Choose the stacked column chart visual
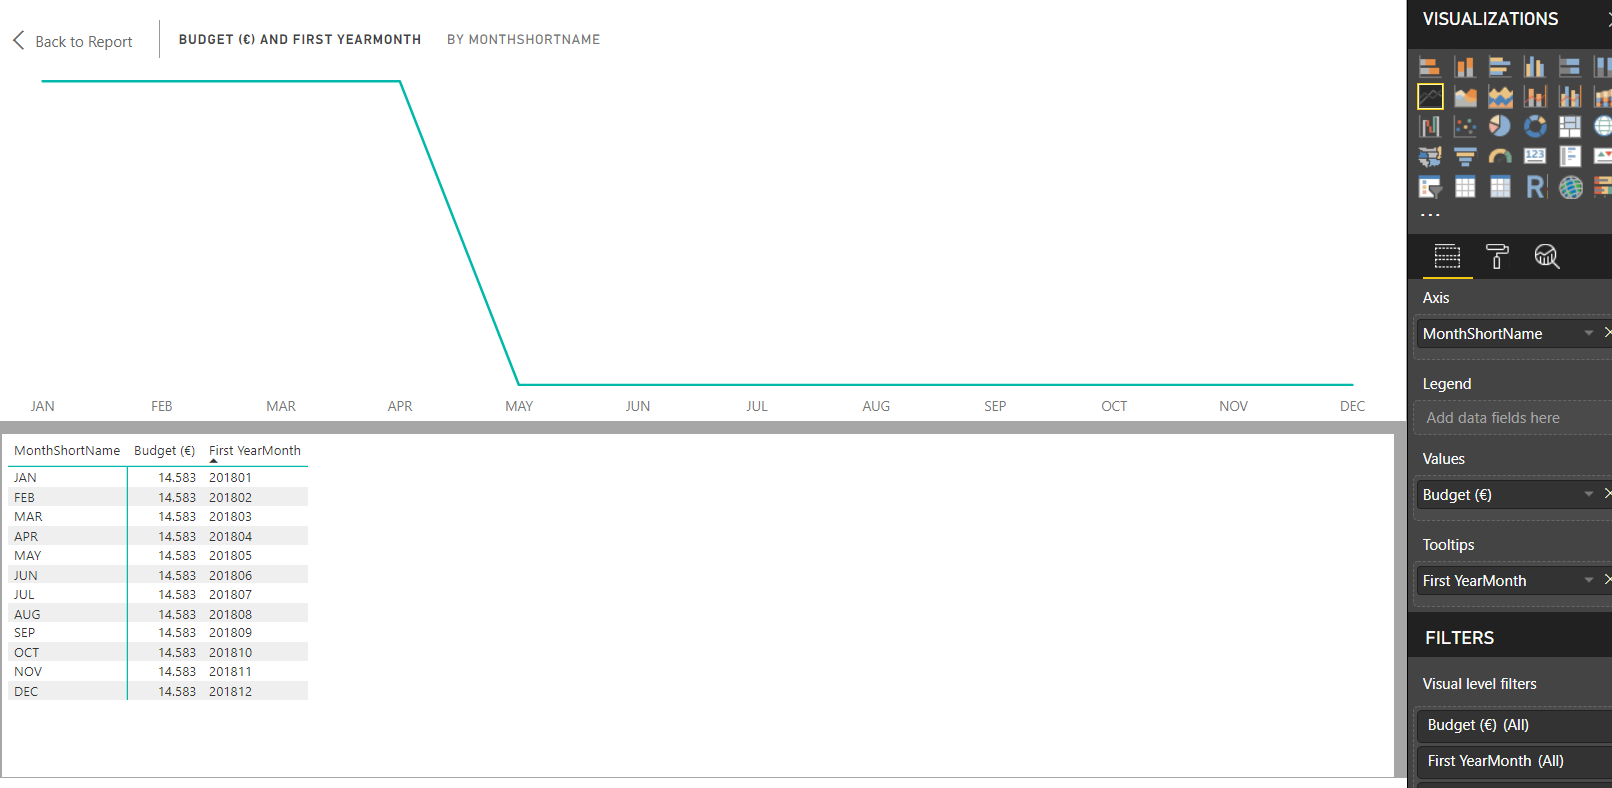Image resolution: width=1612 pixels, height=788 pixels. [x=1465, y=67]
